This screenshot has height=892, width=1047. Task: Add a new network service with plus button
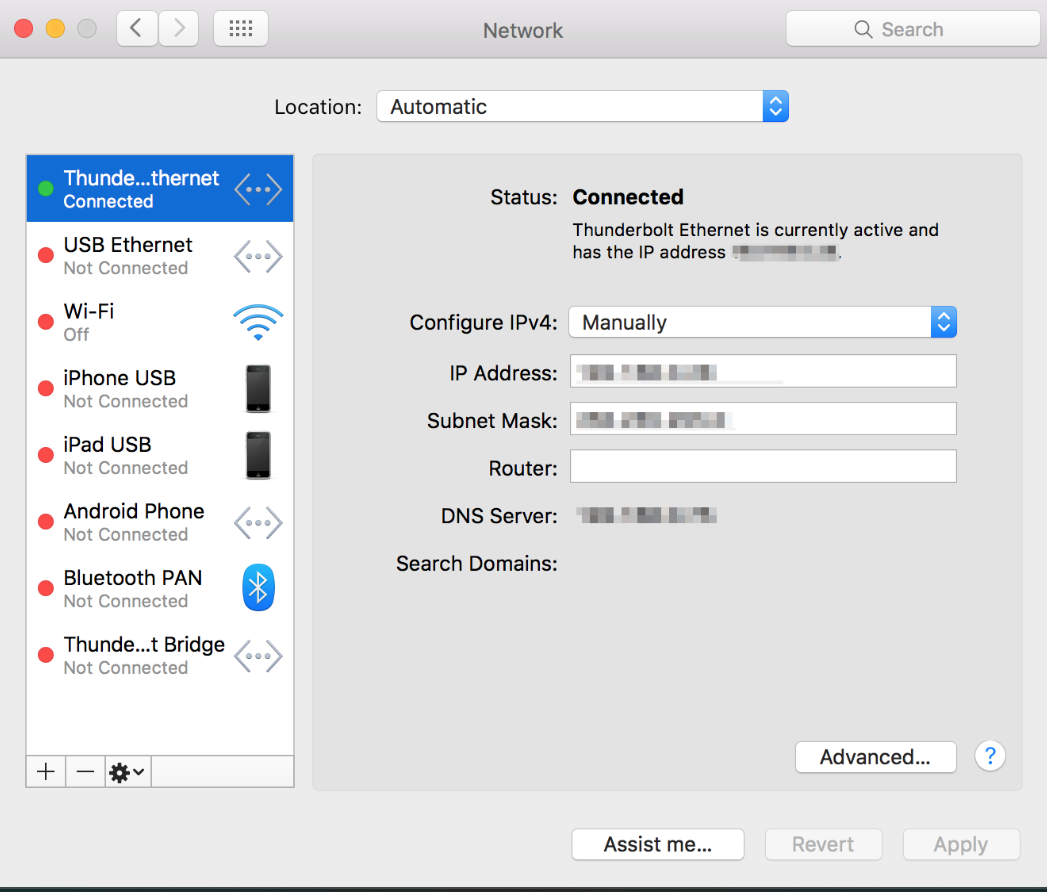(45, 771)
